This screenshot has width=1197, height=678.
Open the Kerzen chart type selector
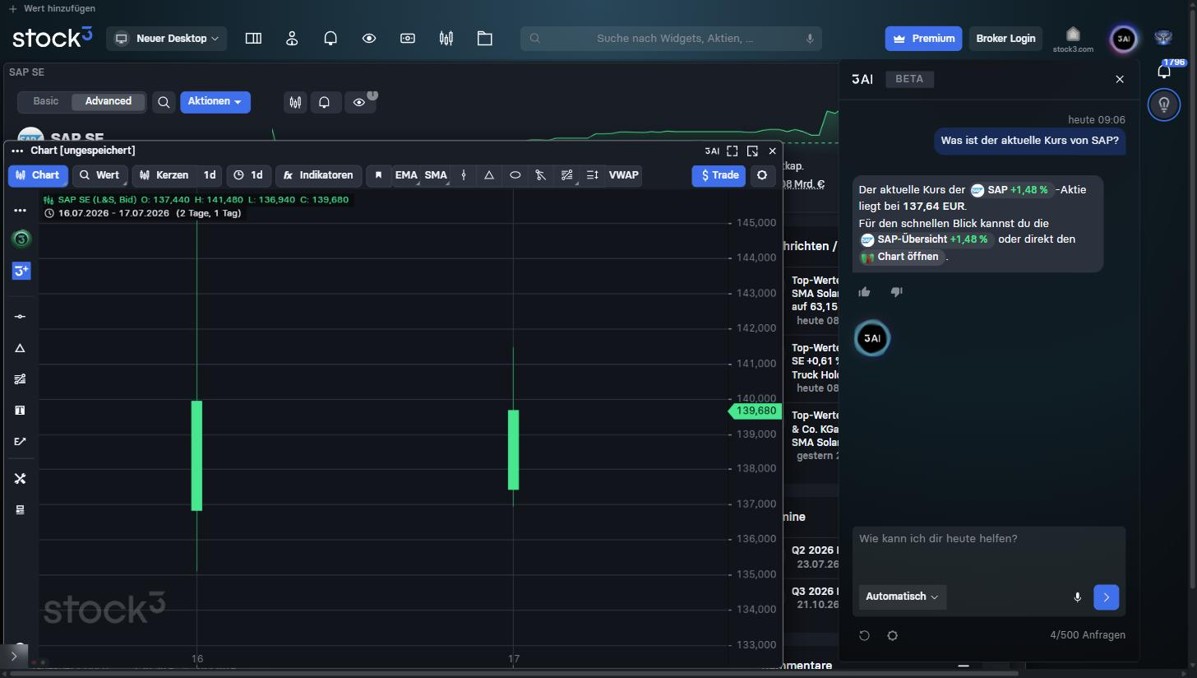pos(164,175)
